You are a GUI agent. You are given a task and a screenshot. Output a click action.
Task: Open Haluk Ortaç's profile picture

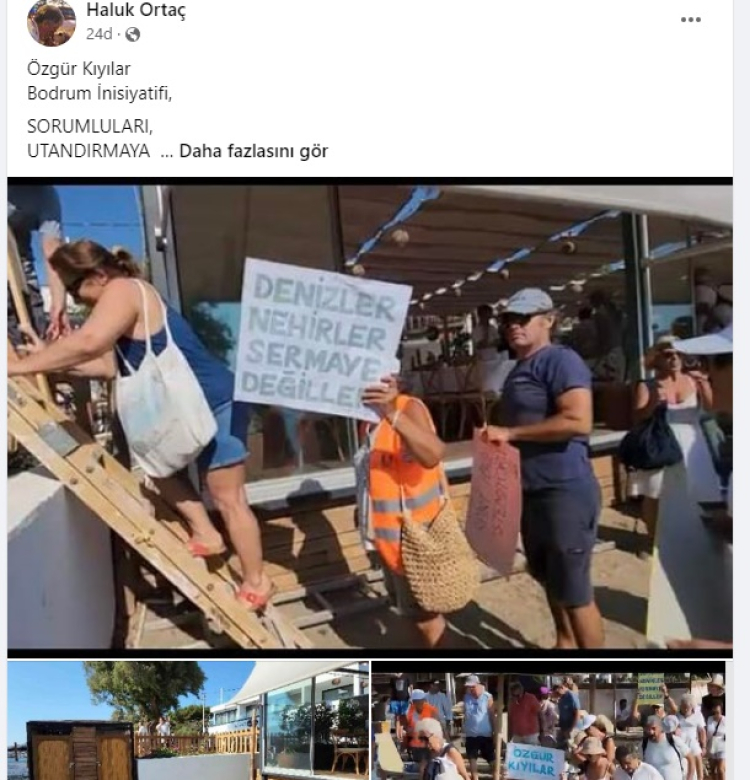tap(51, 22)
